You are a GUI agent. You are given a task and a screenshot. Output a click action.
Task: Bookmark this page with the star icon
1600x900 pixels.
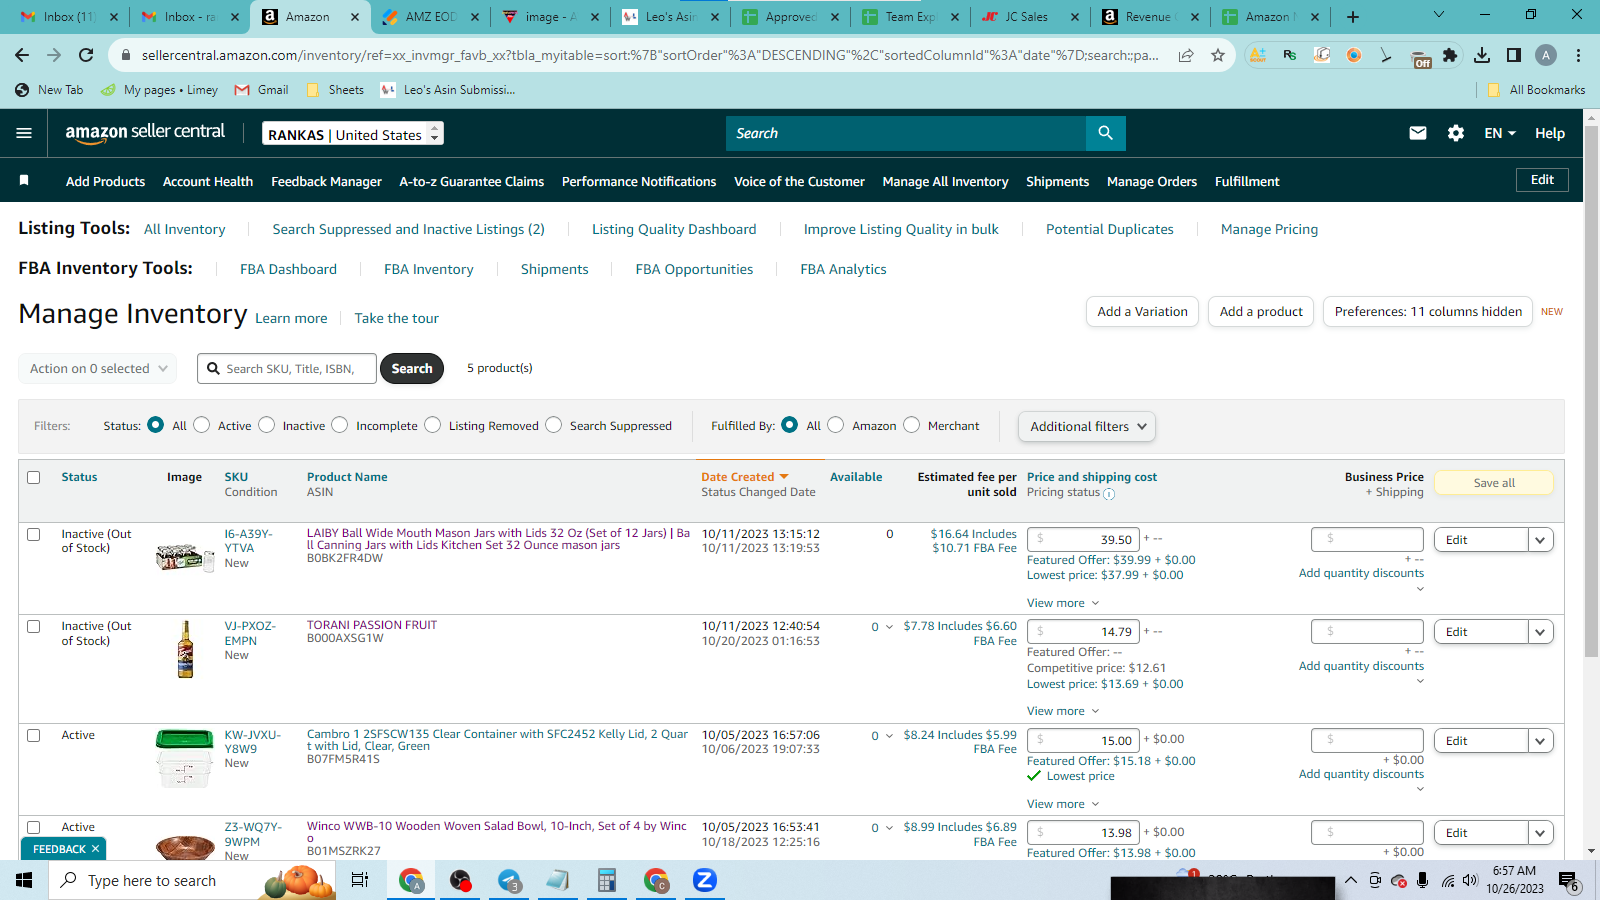coord(1218,55)
